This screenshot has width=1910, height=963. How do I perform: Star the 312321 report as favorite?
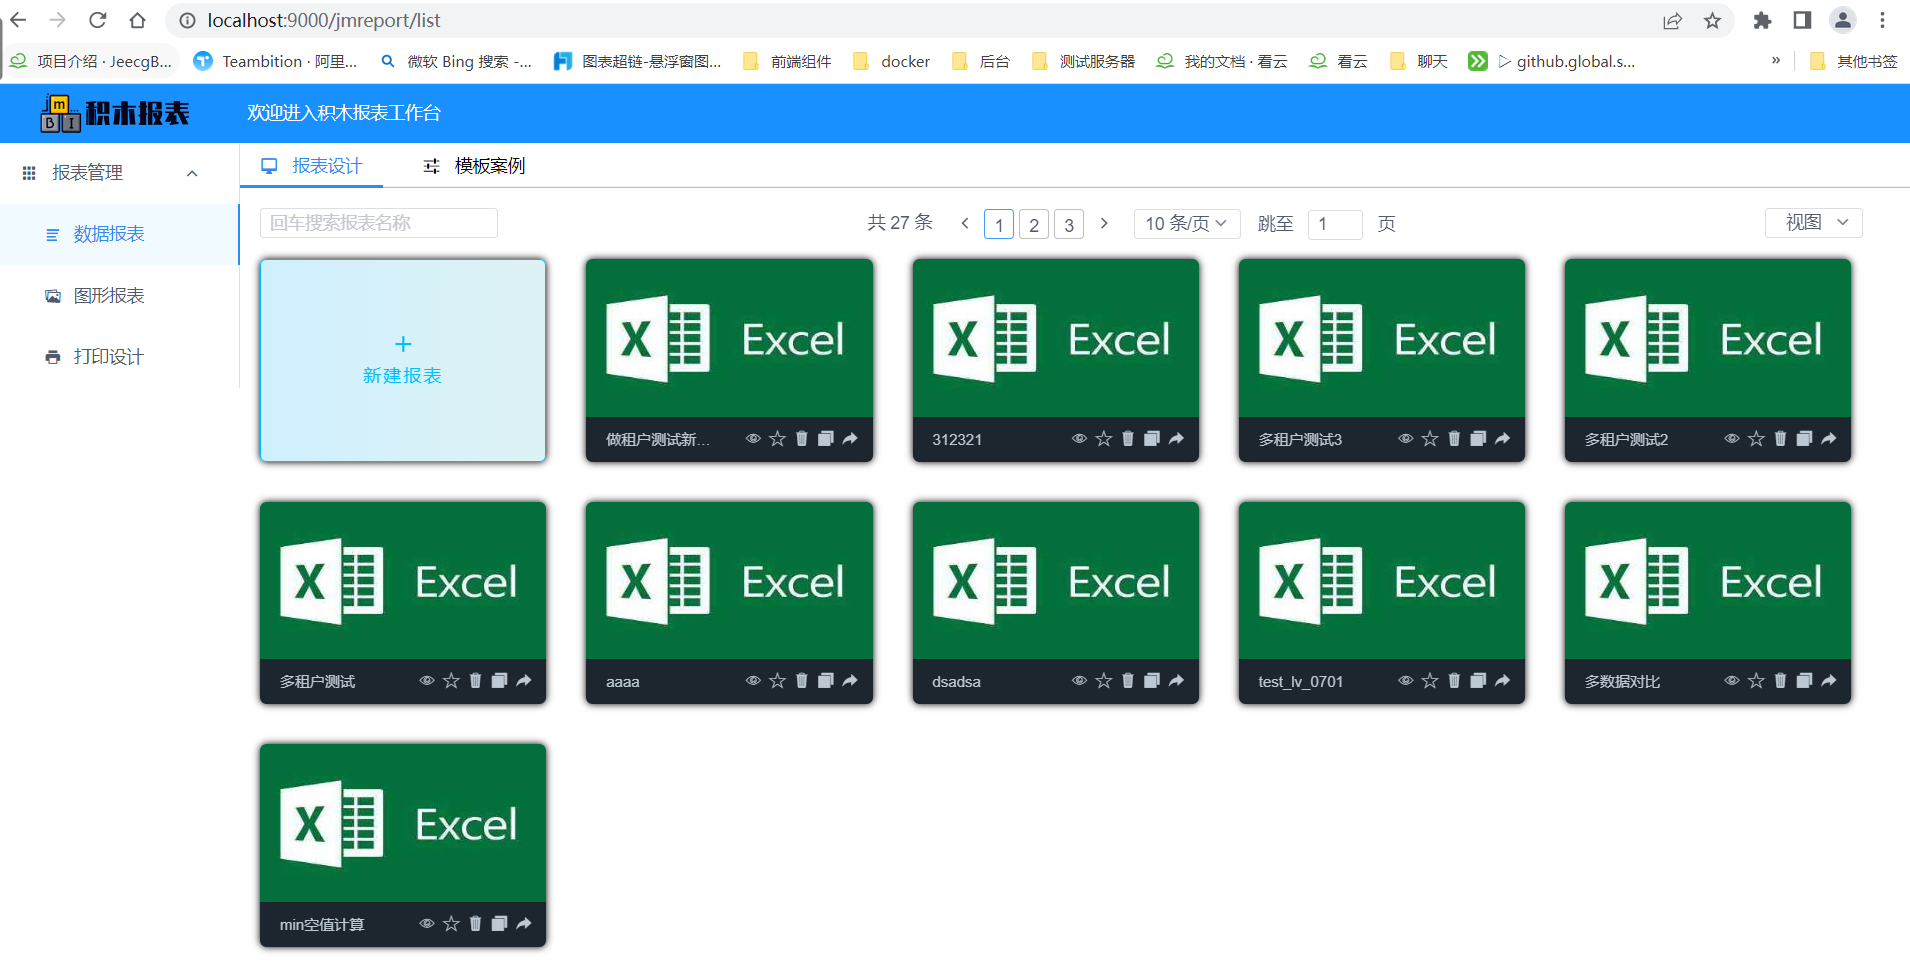(x=1103, y=439)
